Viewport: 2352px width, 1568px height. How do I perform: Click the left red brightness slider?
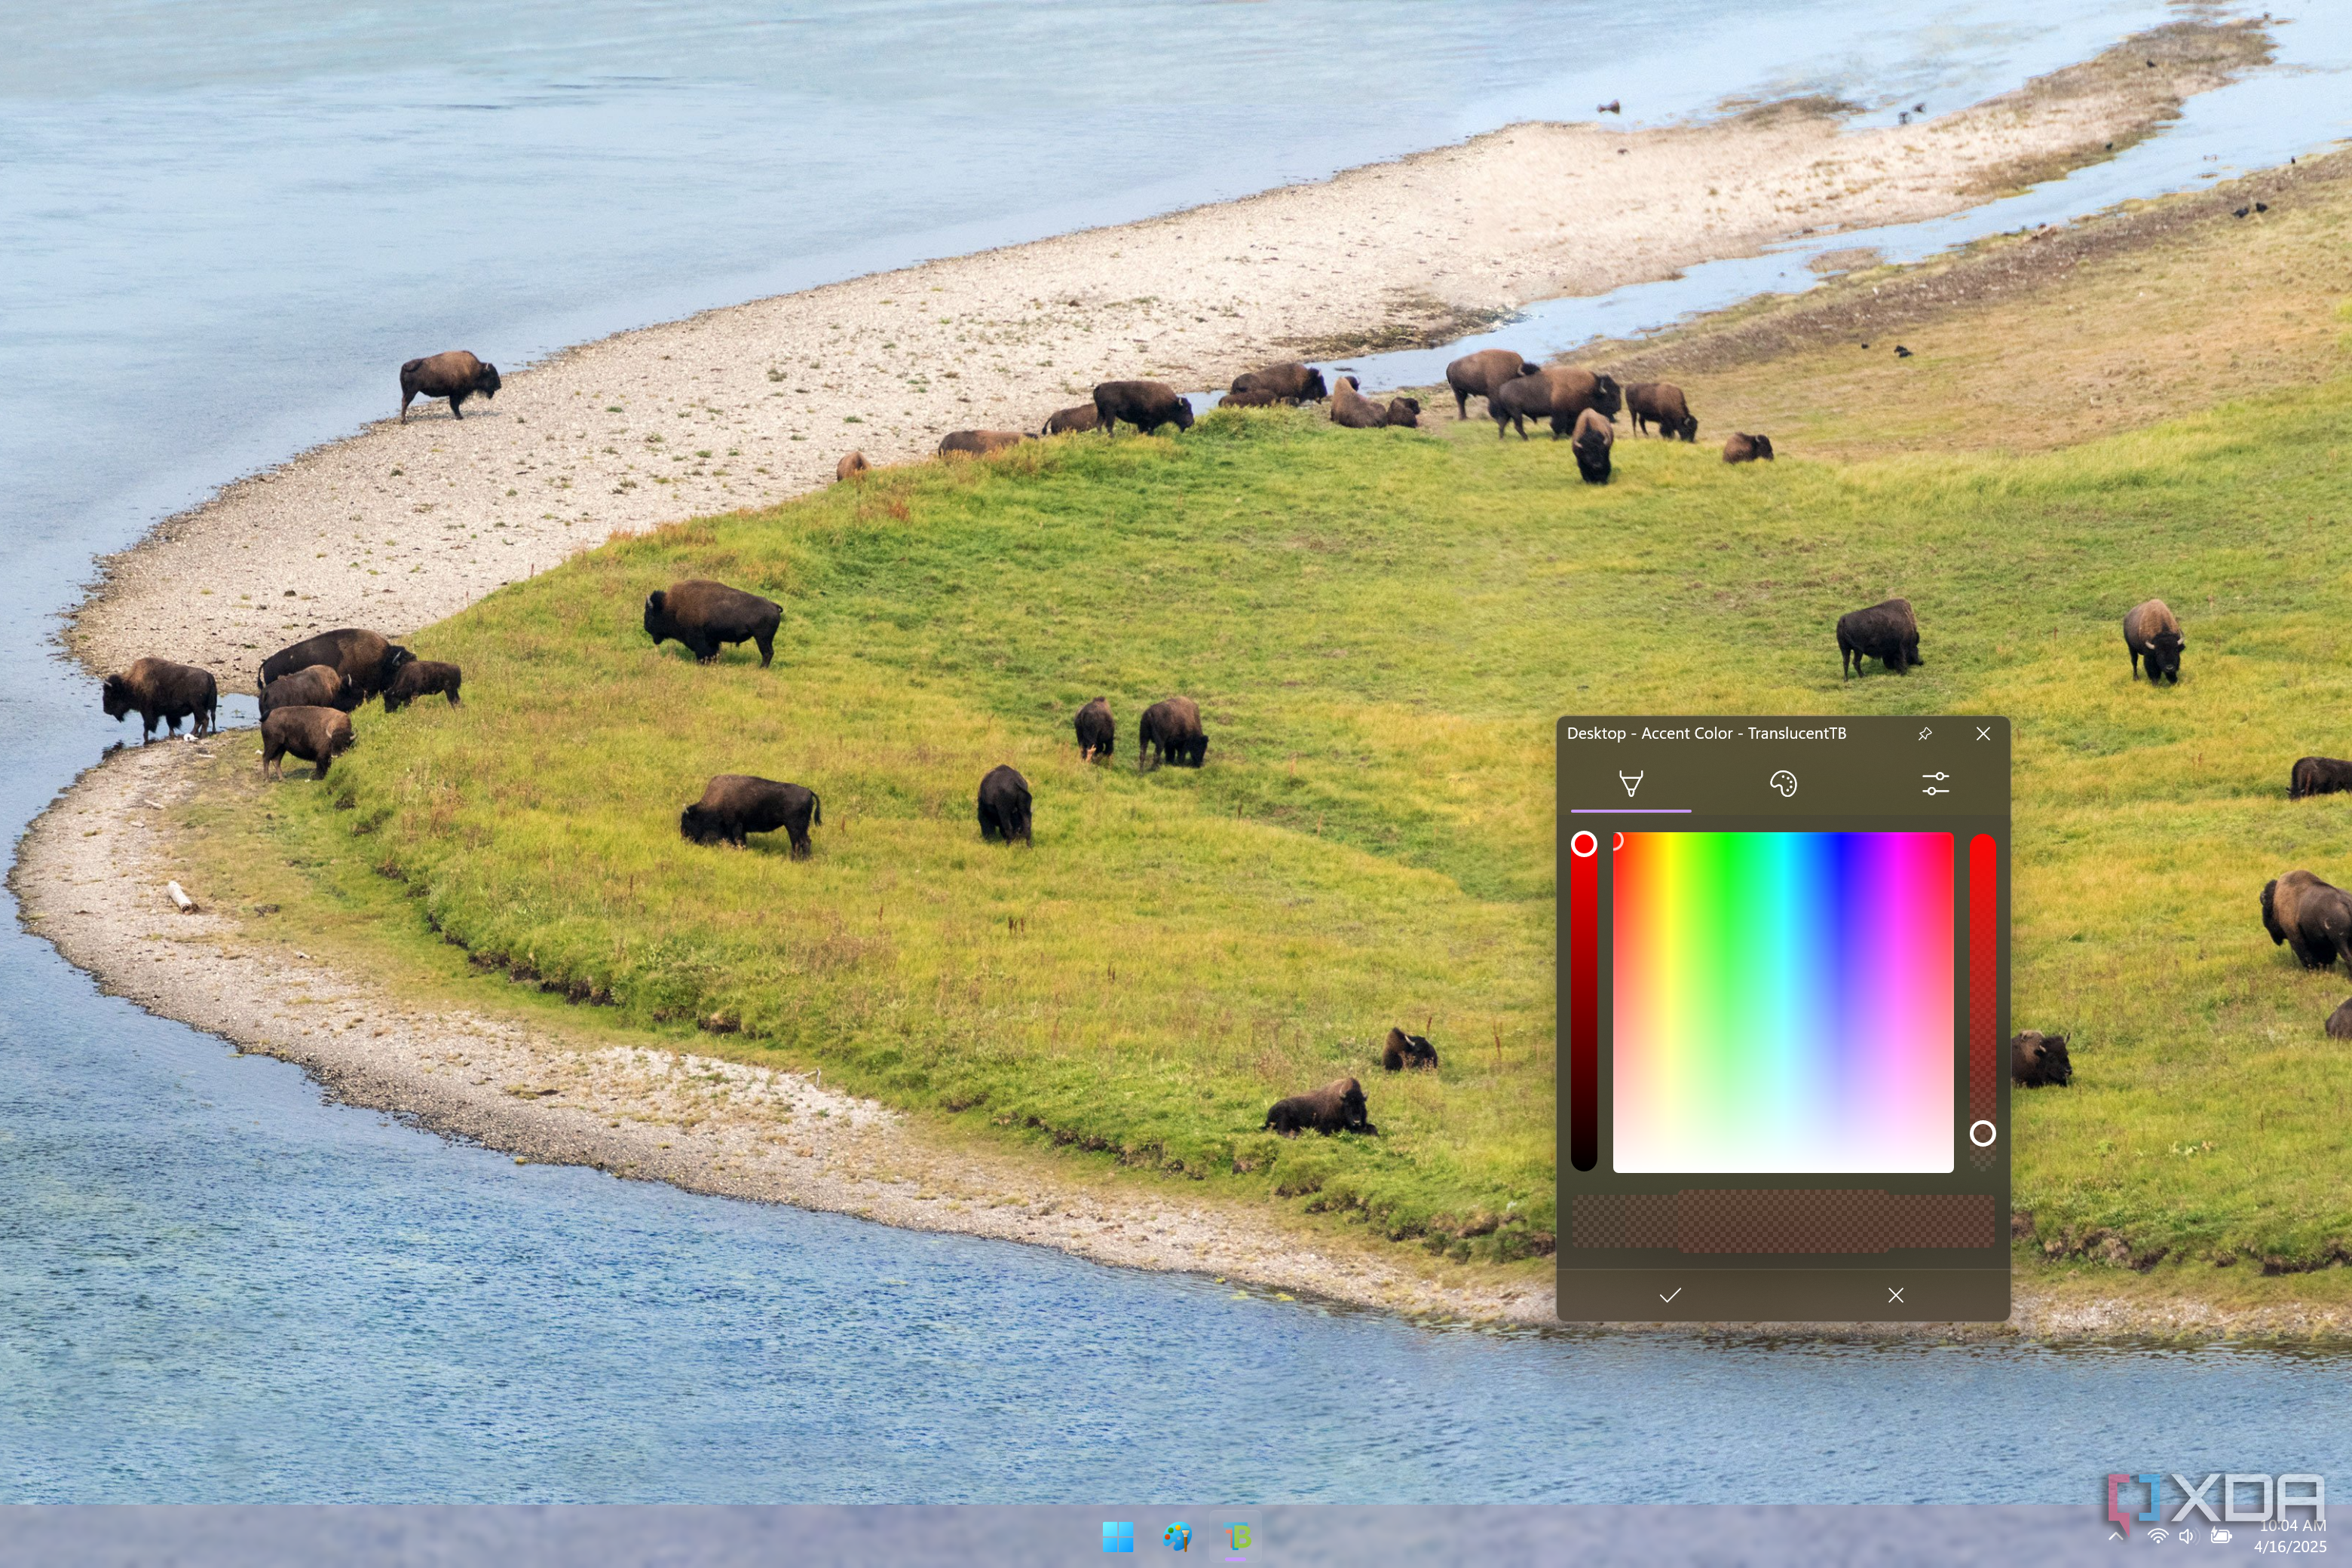click(x=1584, y=1000)
